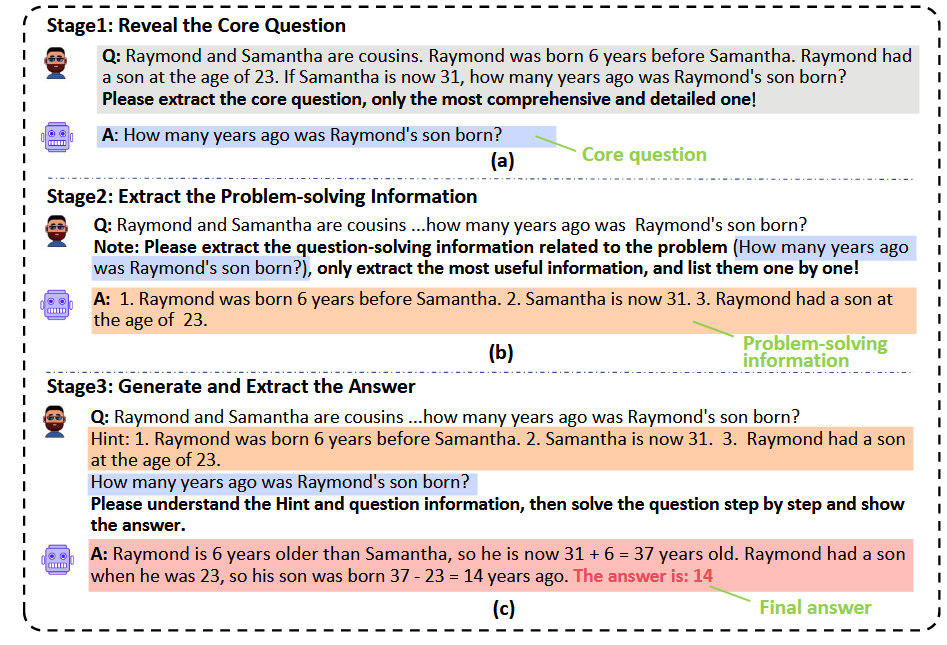Viewport: 947px width, 645px height.
Task: Click the bearded user avatar in Stage1
Action: pyautogui.click(x=58, y=63)
